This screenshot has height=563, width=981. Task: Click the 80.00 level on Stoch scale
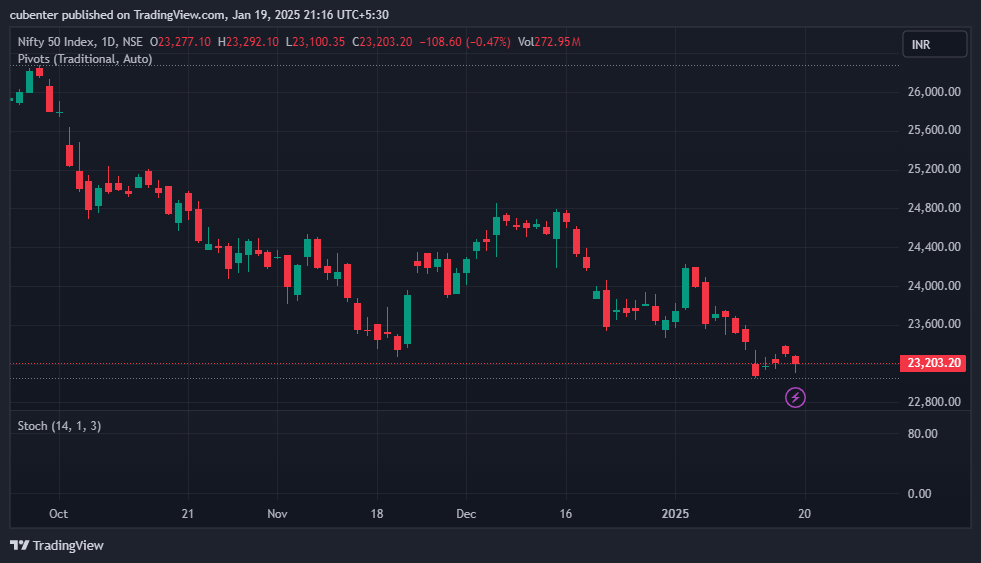[x=923, y=434]
